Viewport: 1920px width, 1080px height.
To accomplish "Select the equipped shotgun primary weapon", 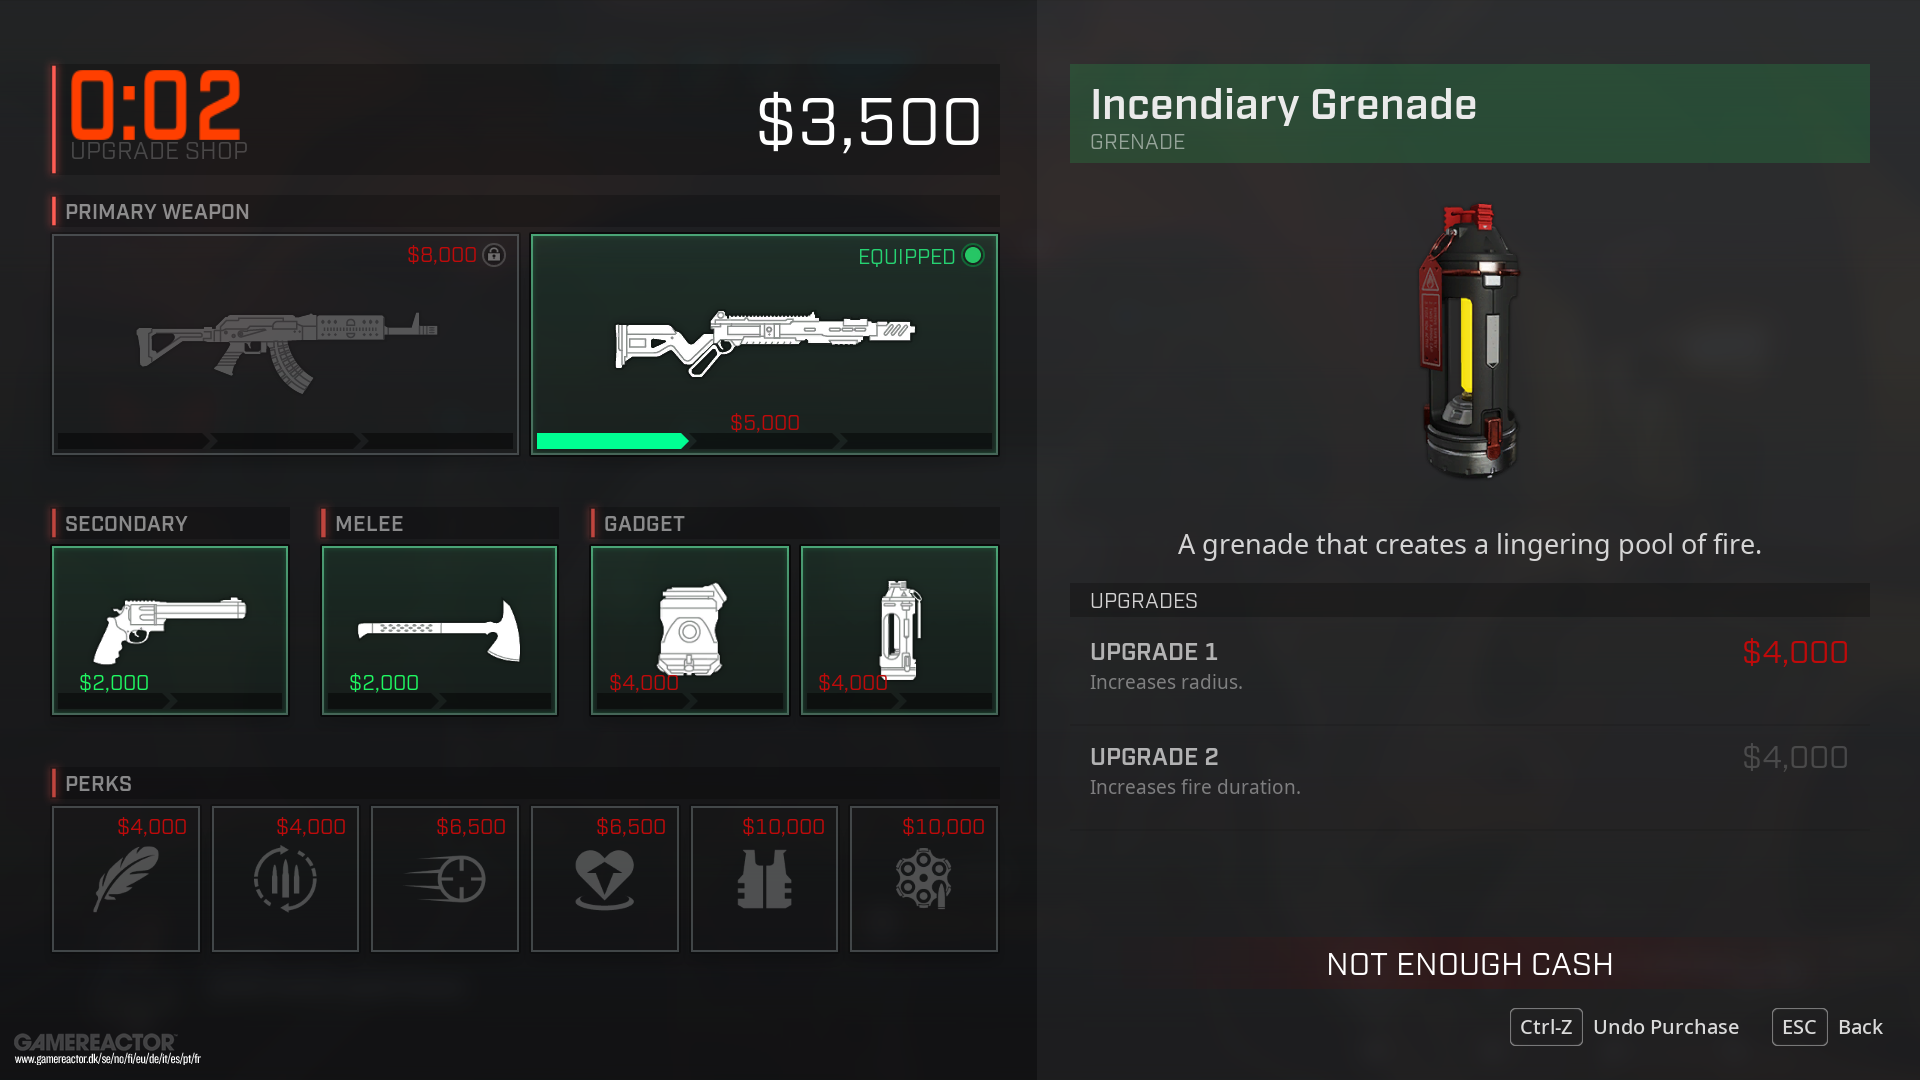I will pos(764,344).
